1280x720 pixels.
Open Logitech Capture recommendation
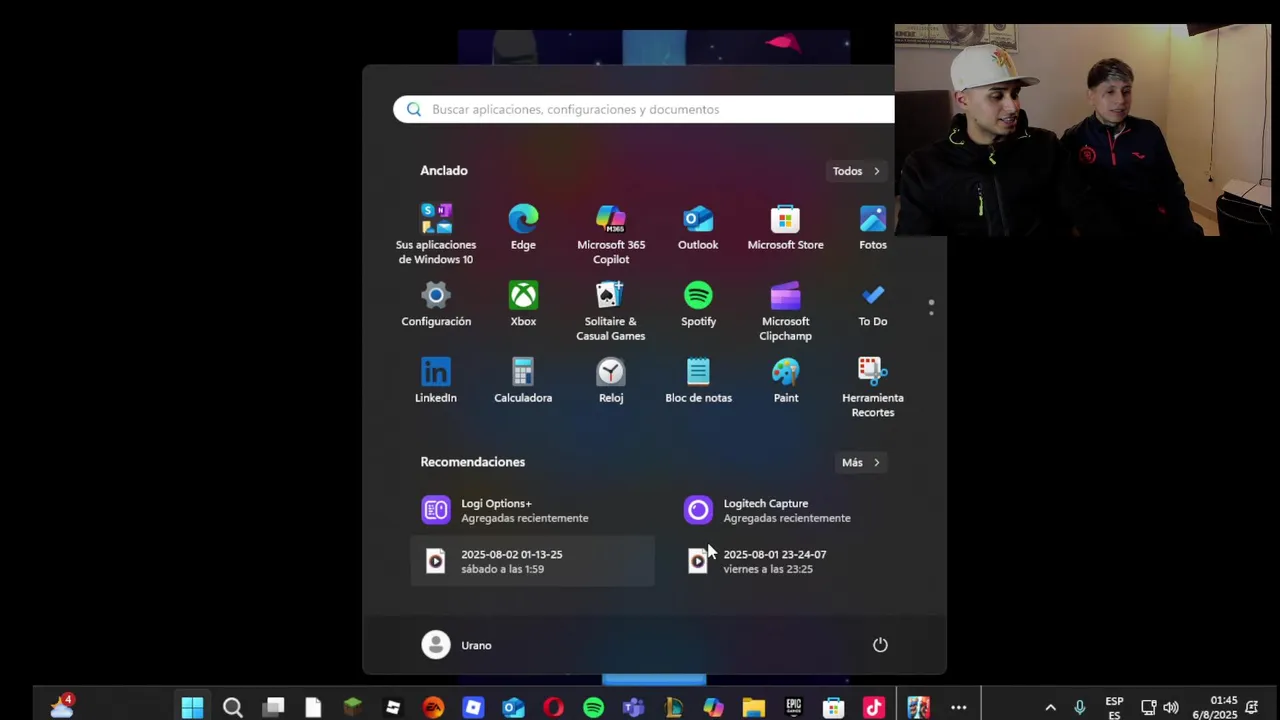795,510
